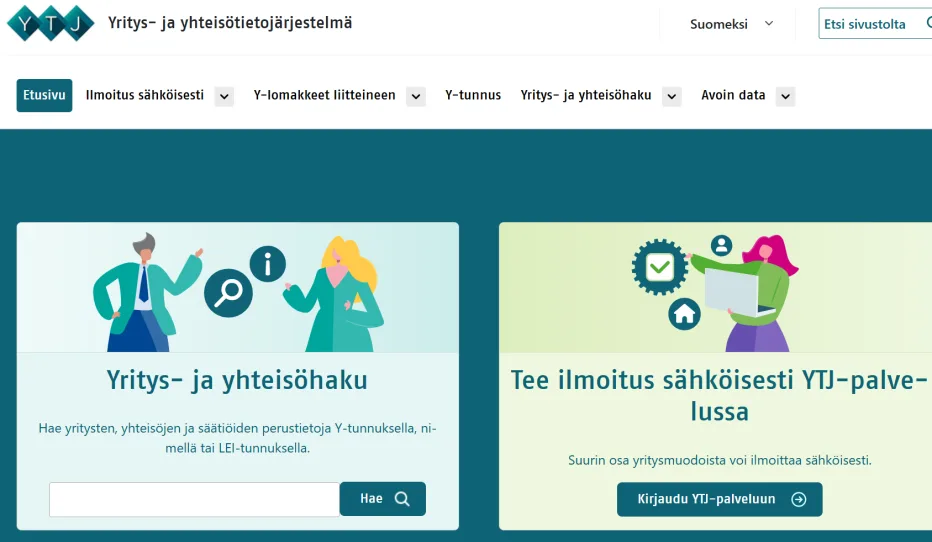Expand the Ilmoitus sähköisesti submenu chevron
The width and height of the screenshot is (932, 542).
[x=224, y=96]
